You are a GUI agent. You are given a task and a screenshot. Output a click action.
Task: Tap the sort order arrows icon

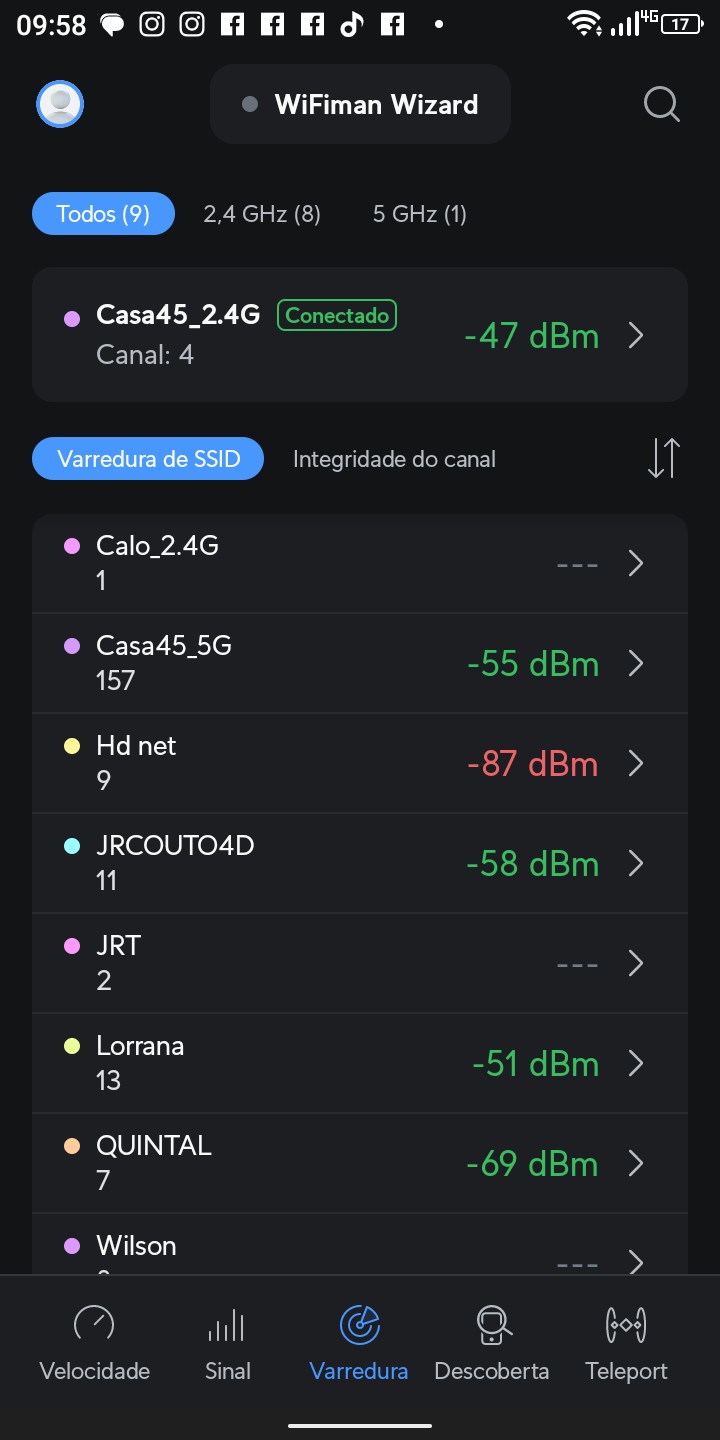tap(663, 458)
